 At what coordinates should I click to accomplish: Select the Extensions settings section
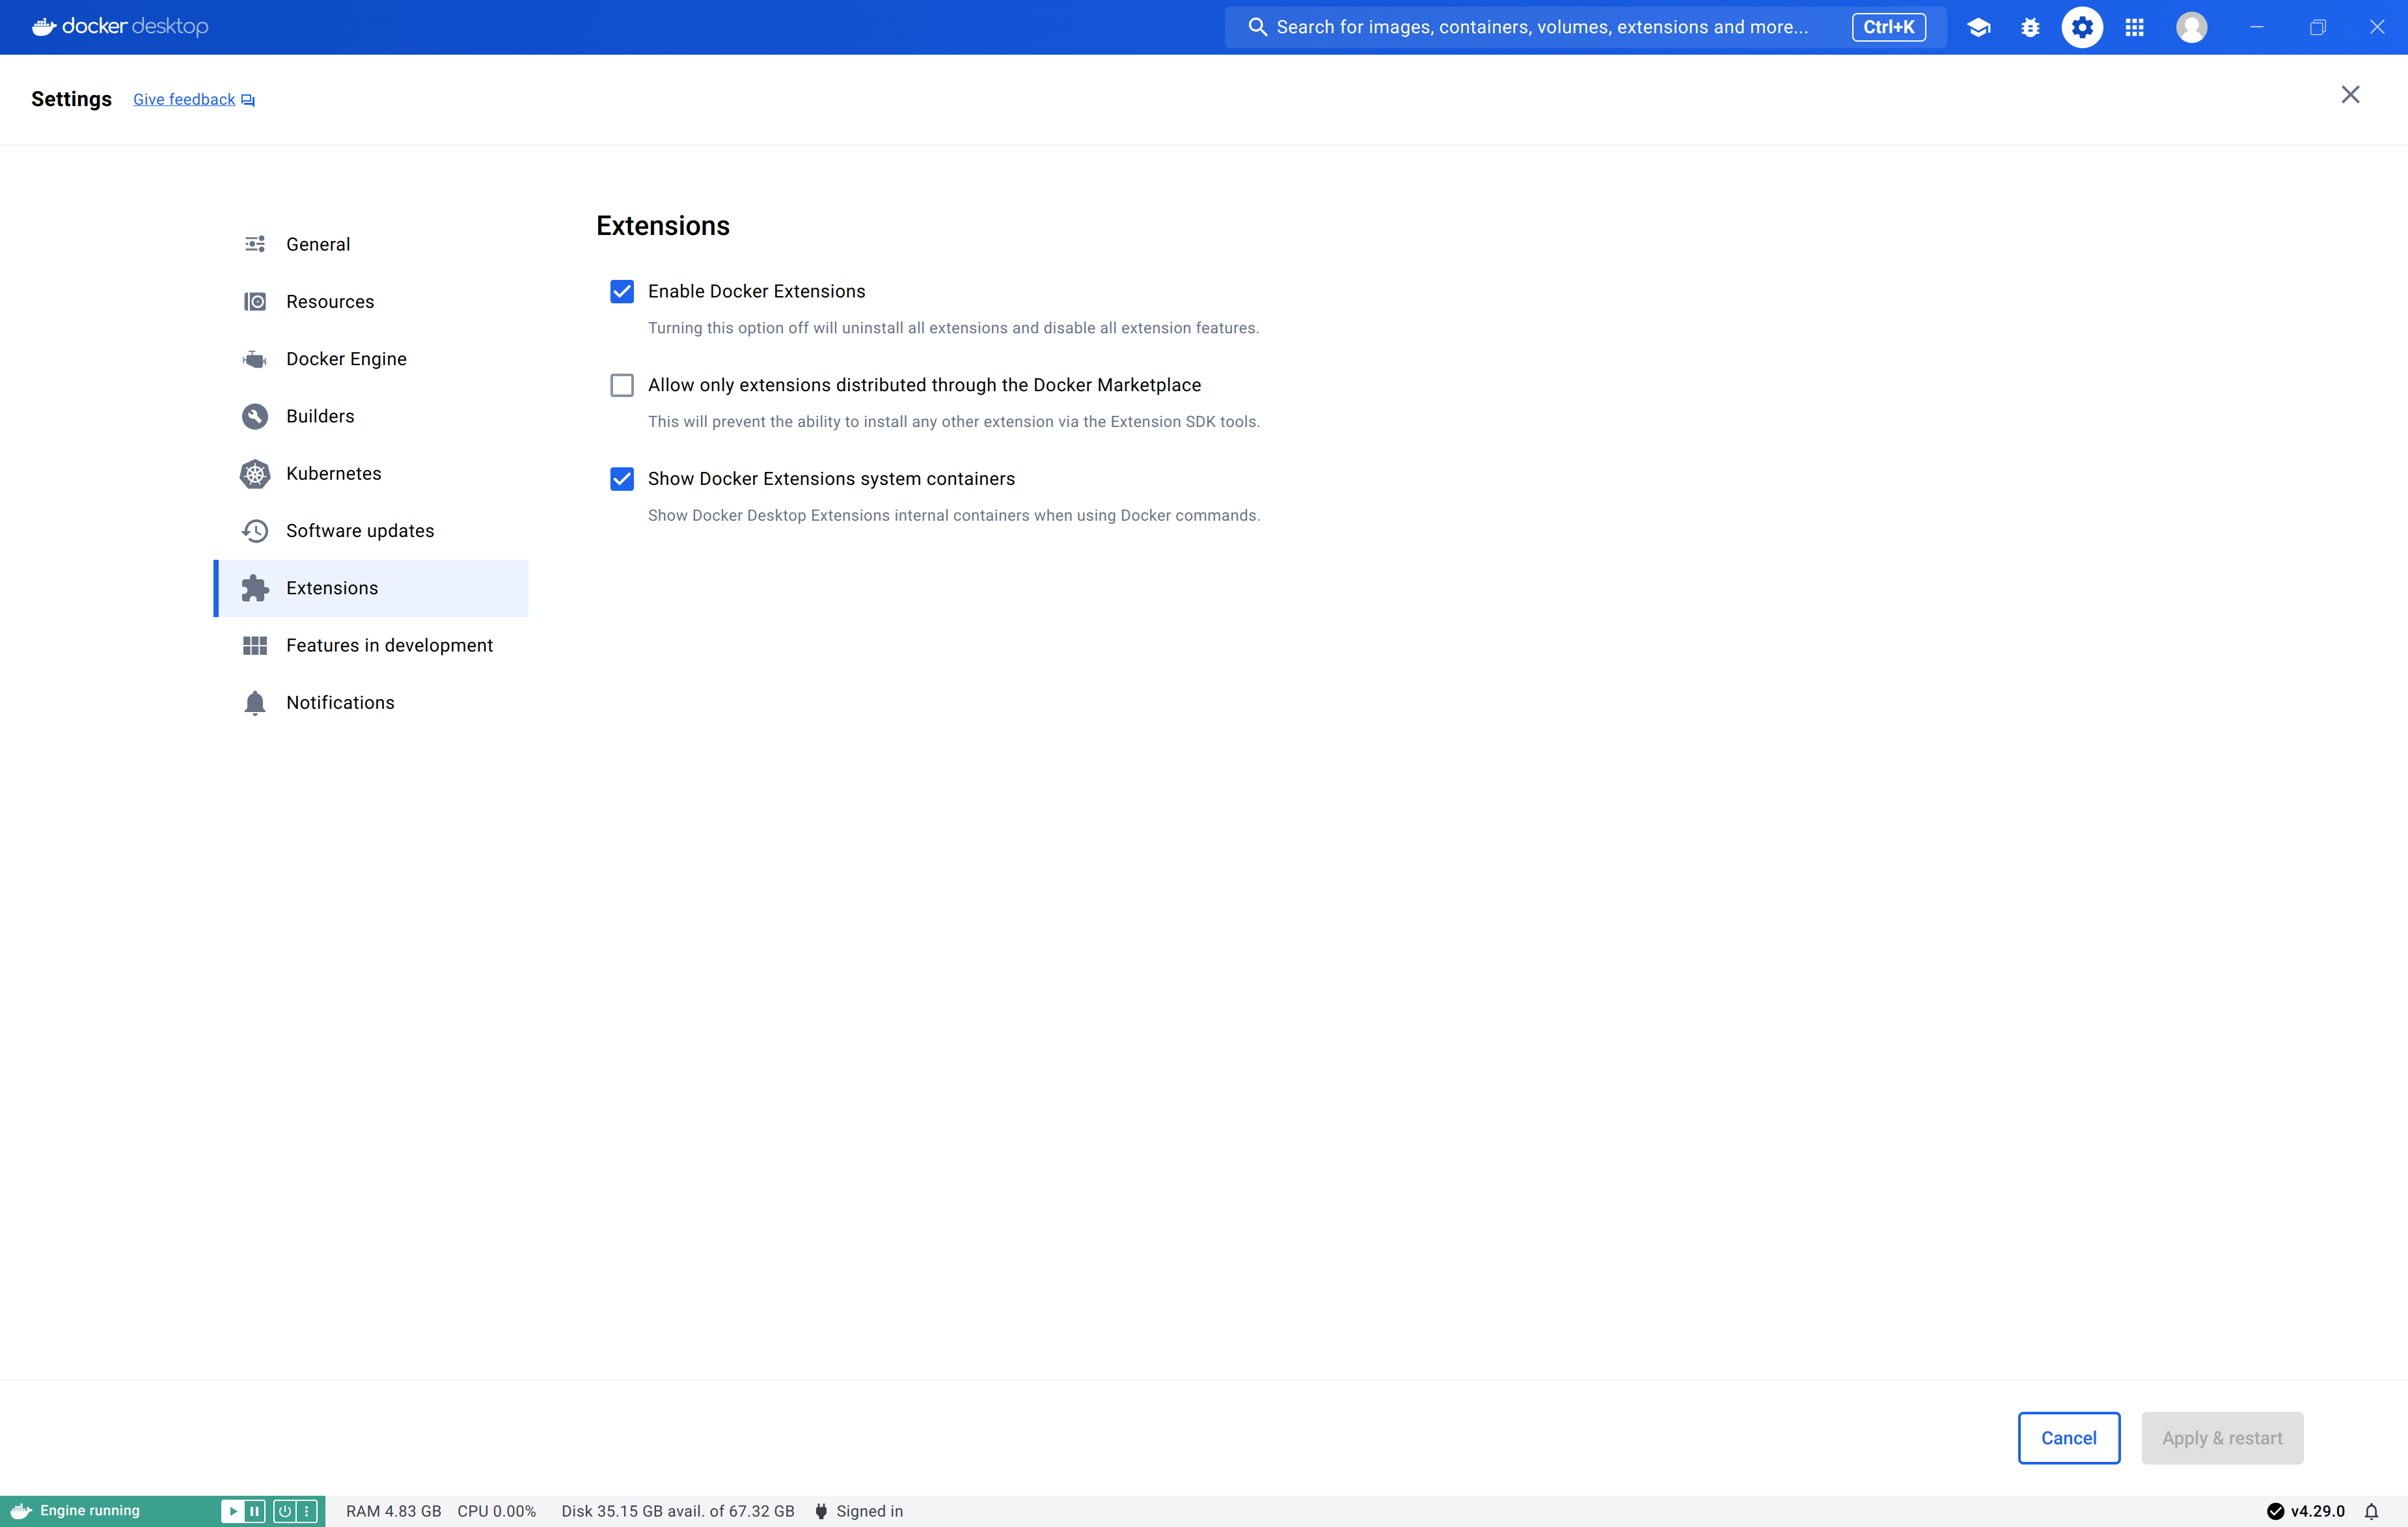click(371, 588)
